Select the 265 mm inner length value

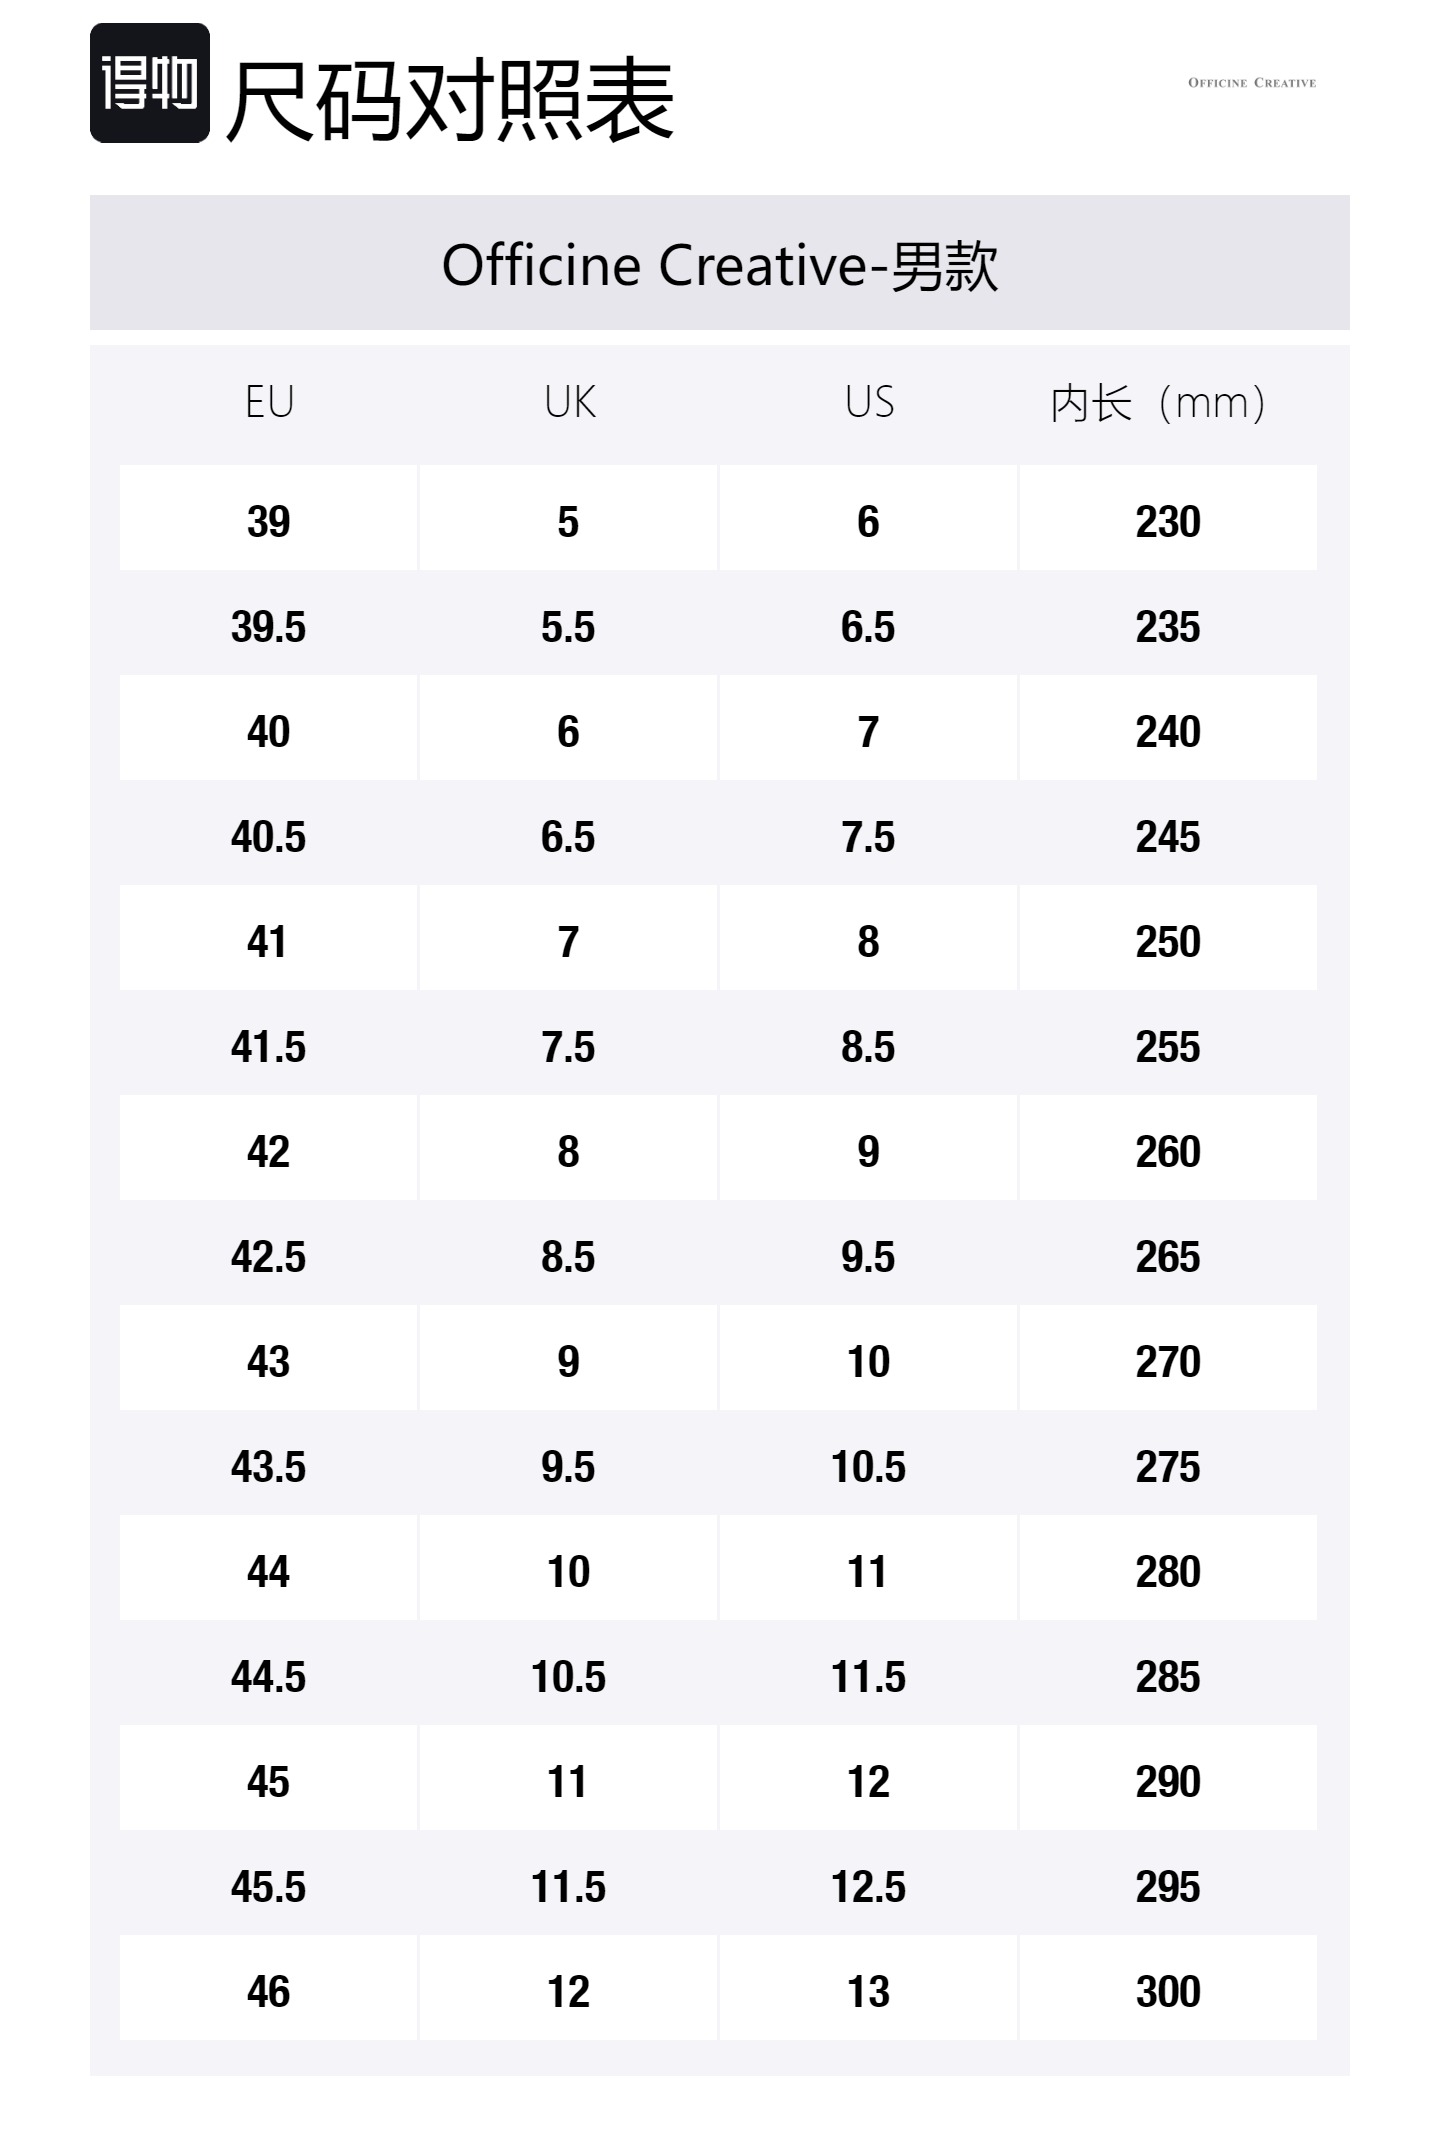tap(1167, 1256)
